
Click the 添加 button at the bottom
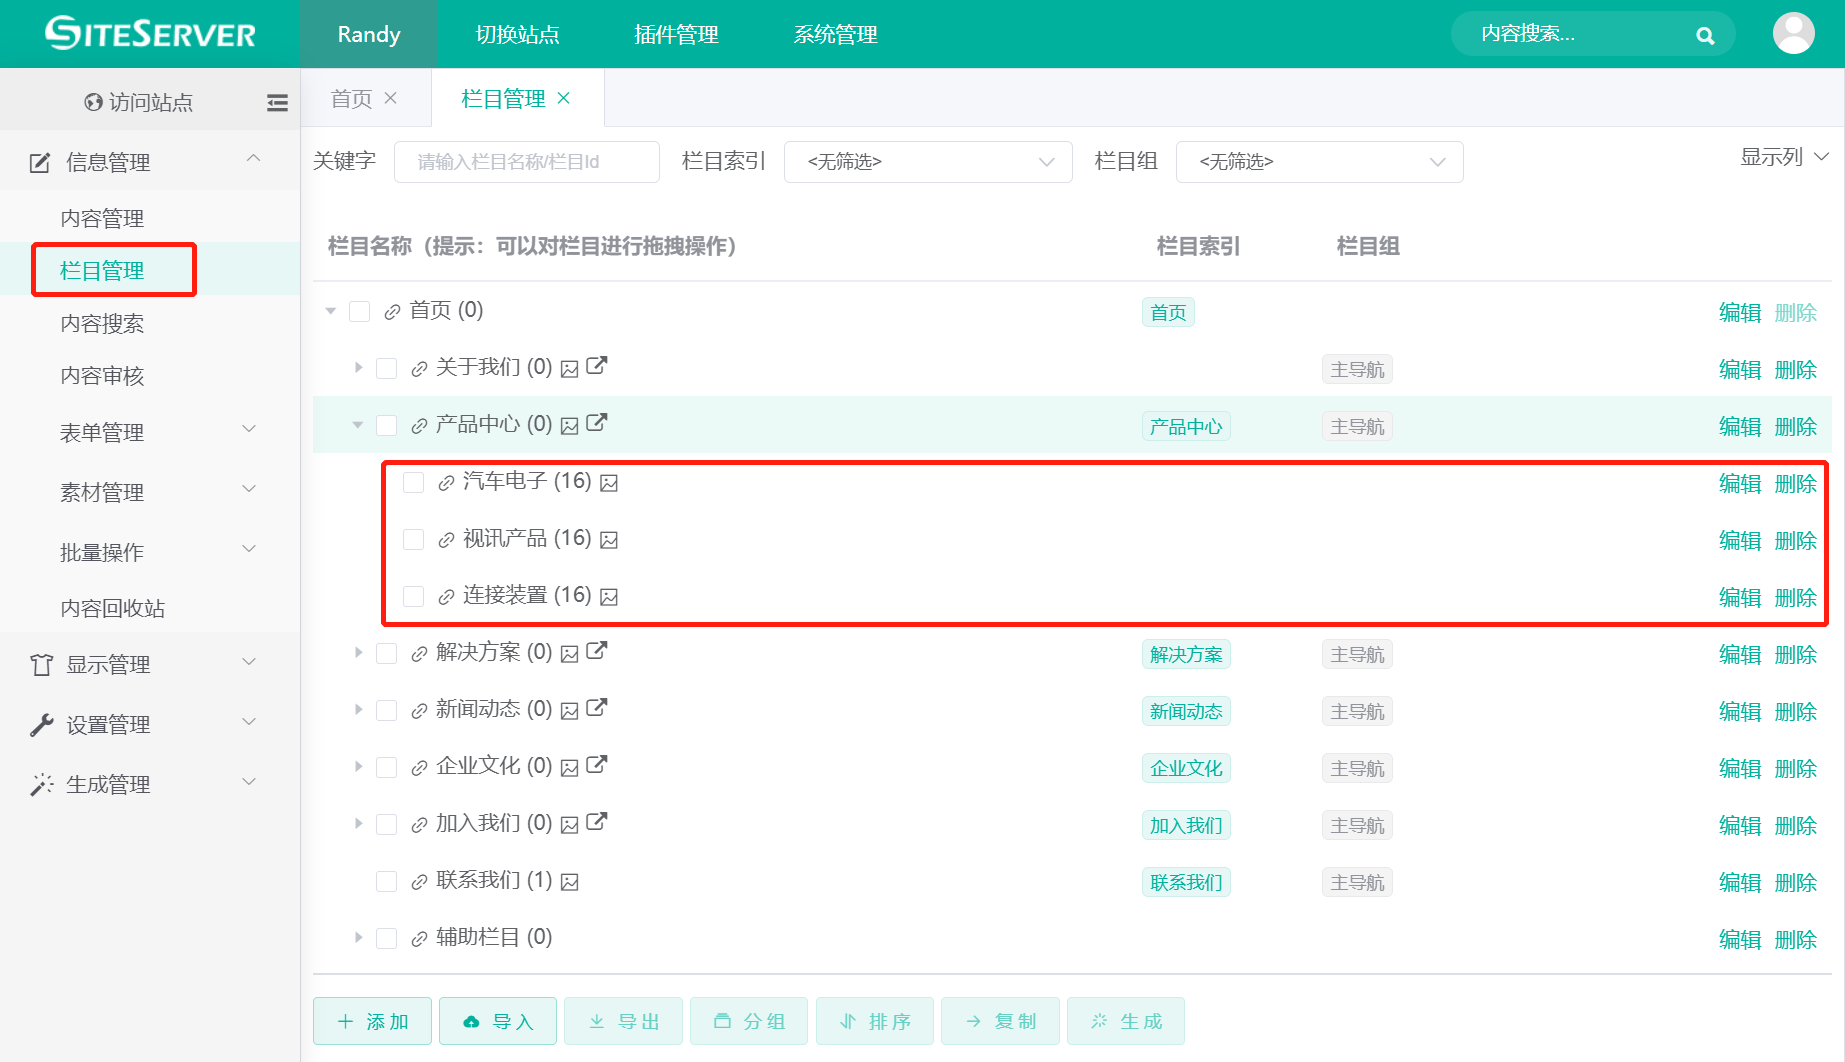[x=371, y=1021]
